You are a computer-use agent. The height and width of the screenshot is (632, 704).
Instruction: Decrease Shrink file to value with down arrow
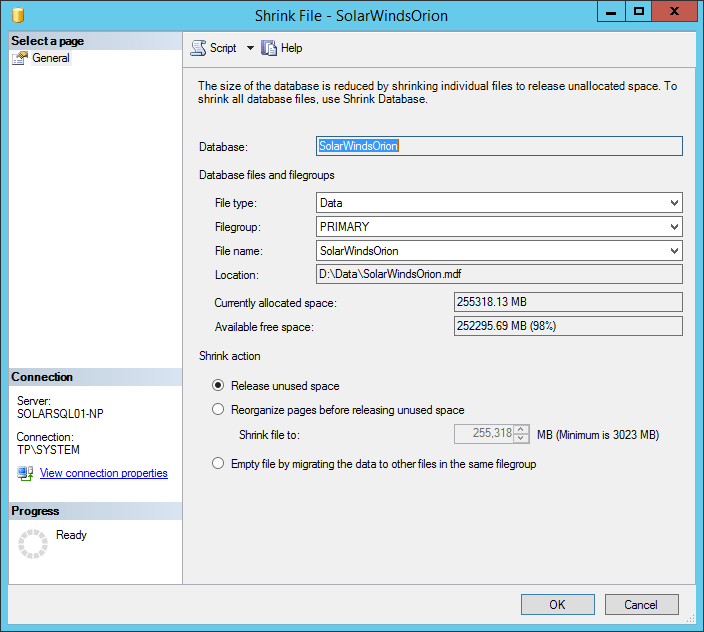click(x=521, y=438)
